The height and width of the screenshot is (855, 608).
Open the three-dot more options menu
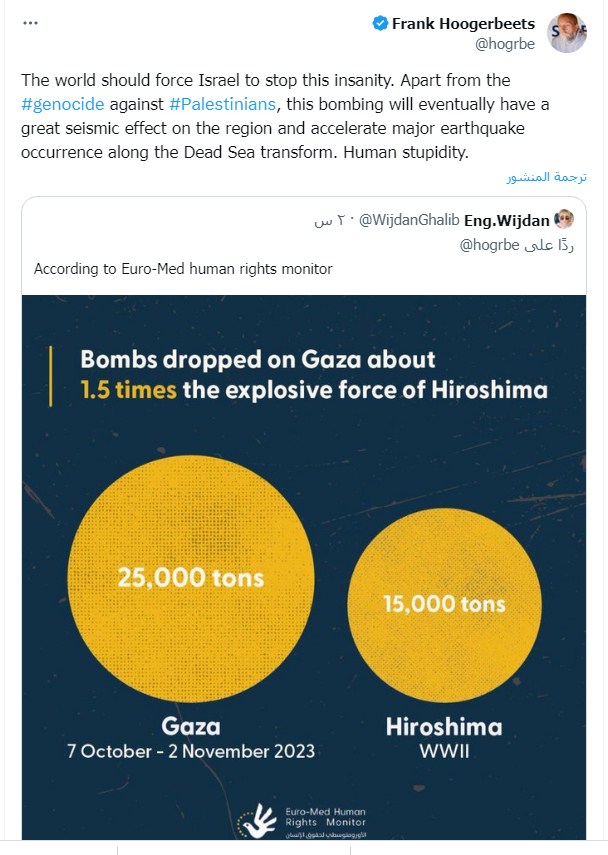tap(30, 23)
